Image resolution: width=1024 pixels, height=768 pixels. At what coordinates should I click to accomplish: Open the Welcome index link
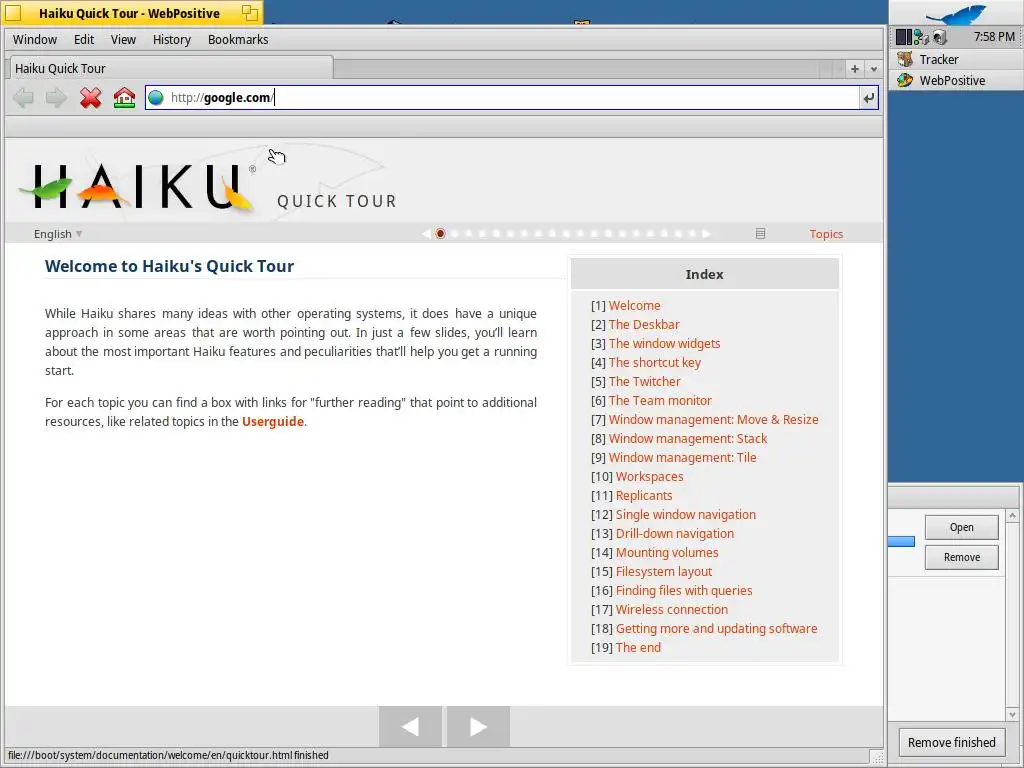634,306
